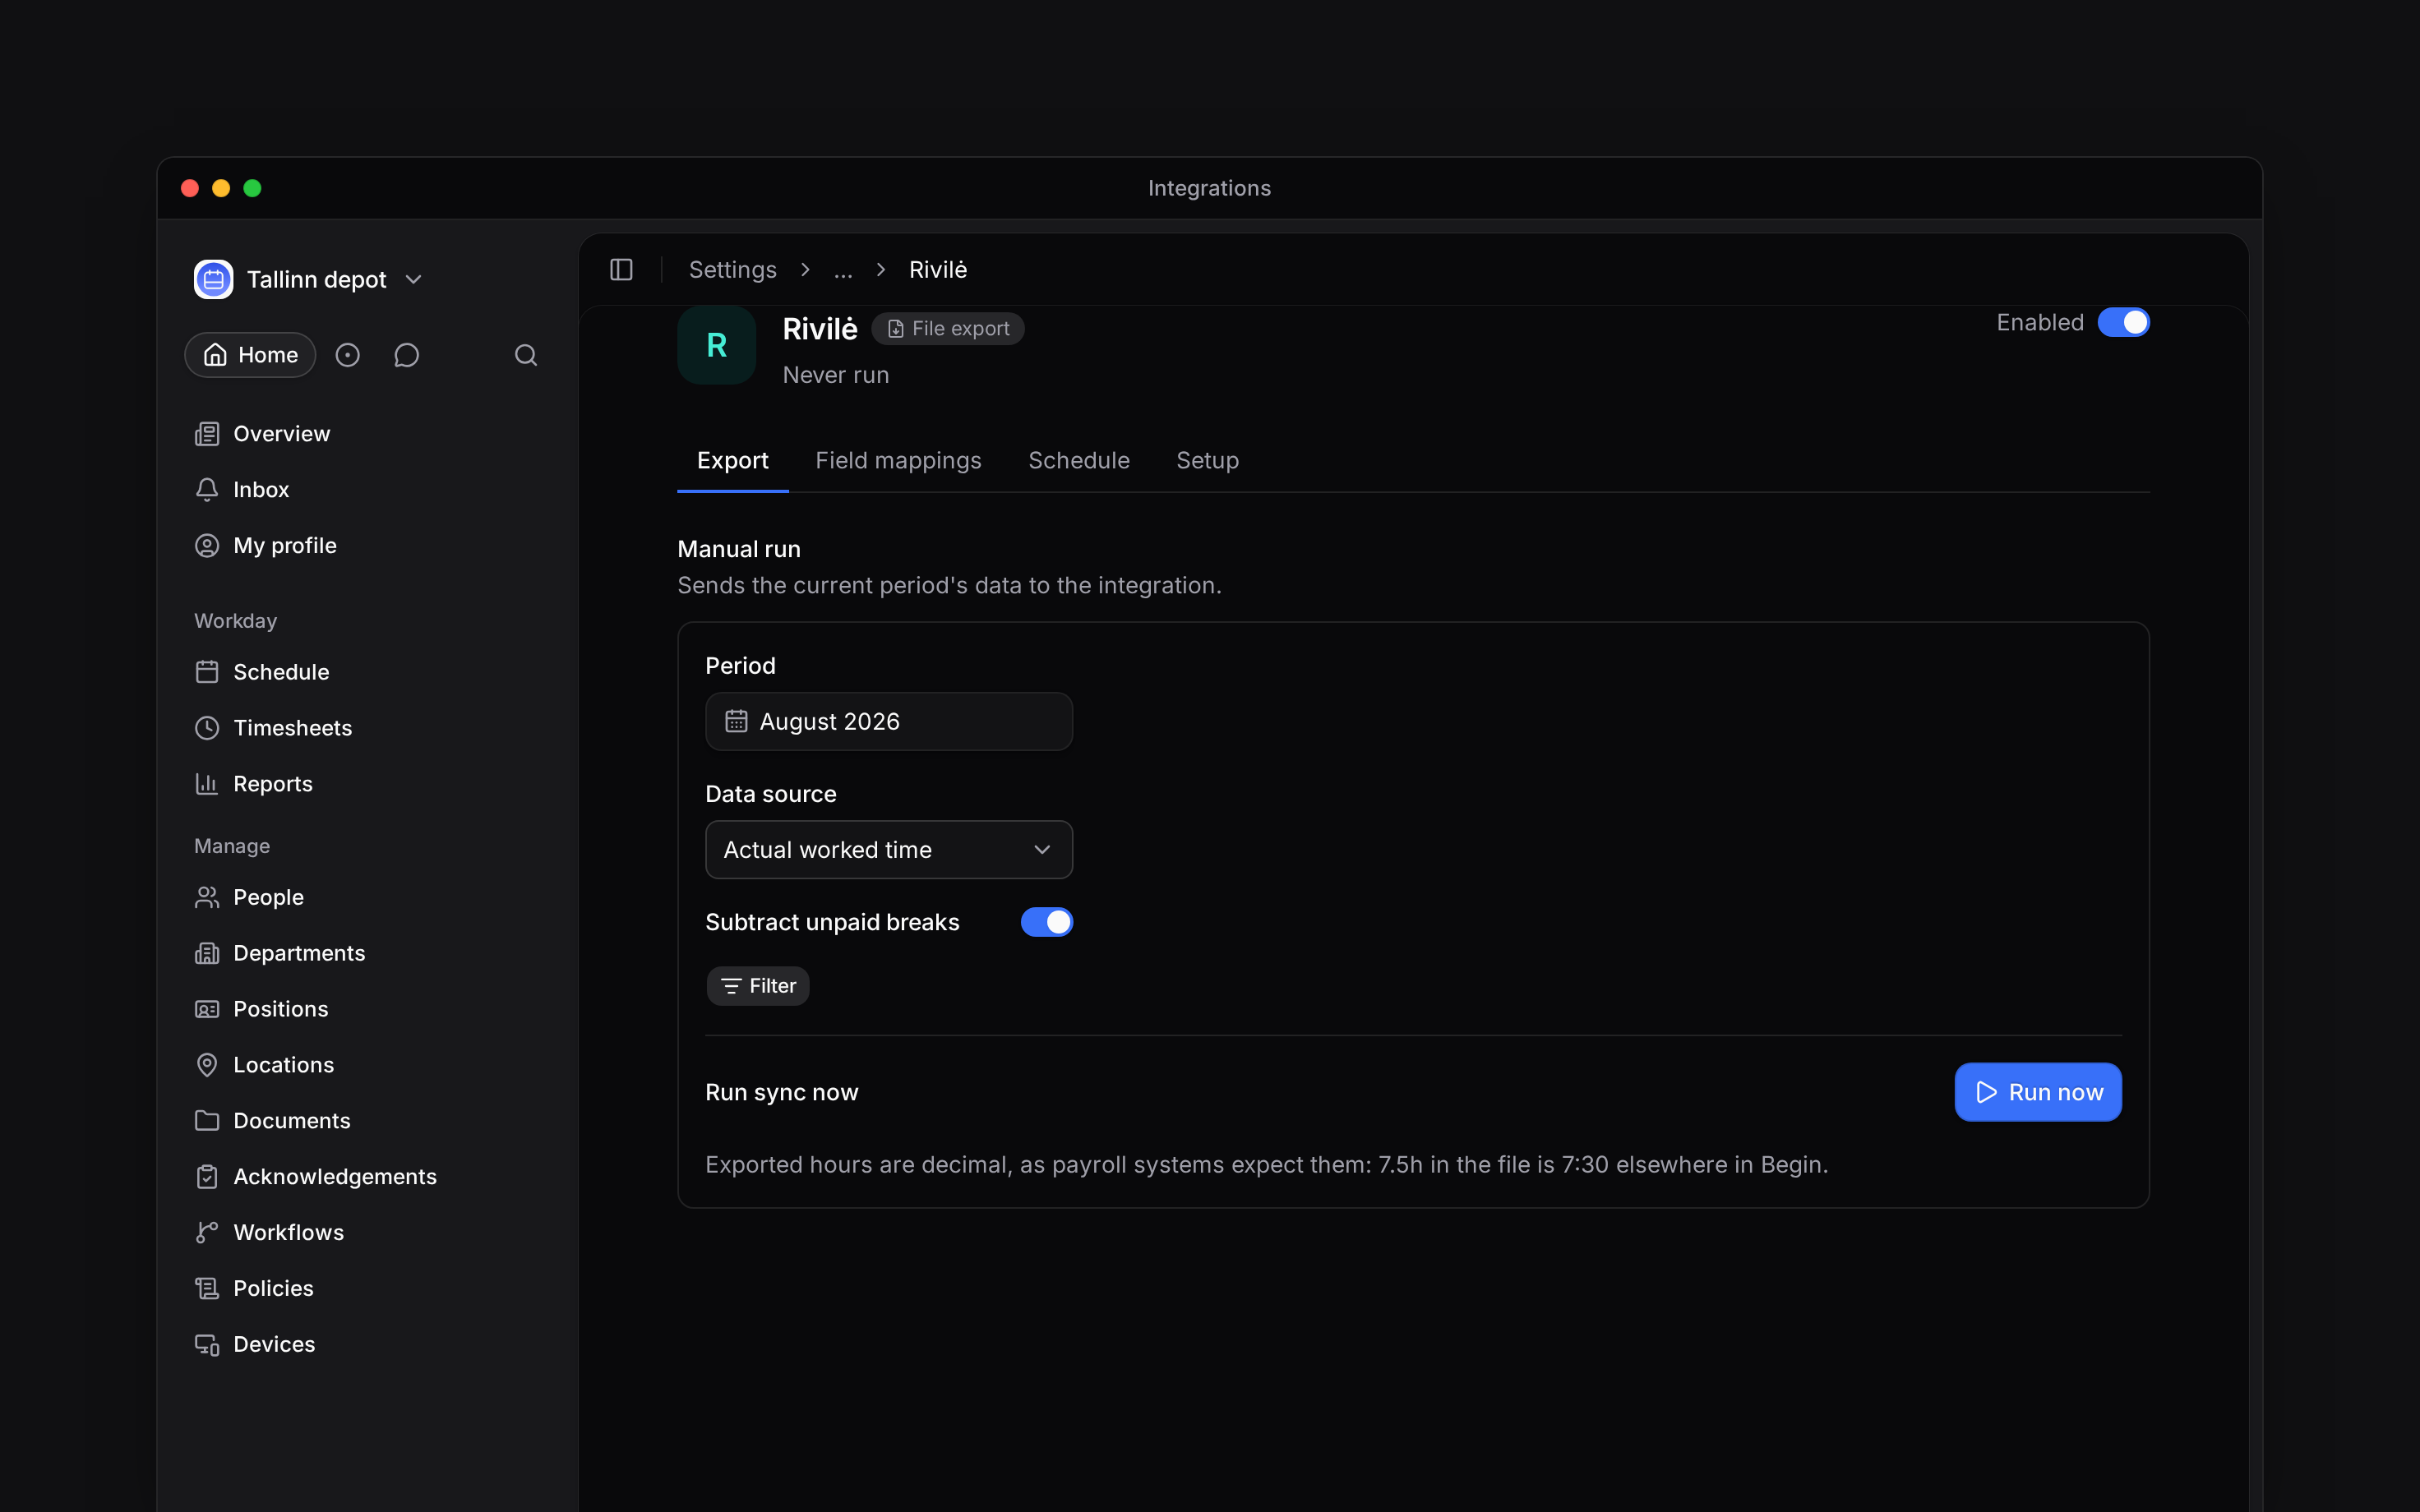2420x1512 pixels.
Task: Click the File export document icon
Action: coord(896,329)
